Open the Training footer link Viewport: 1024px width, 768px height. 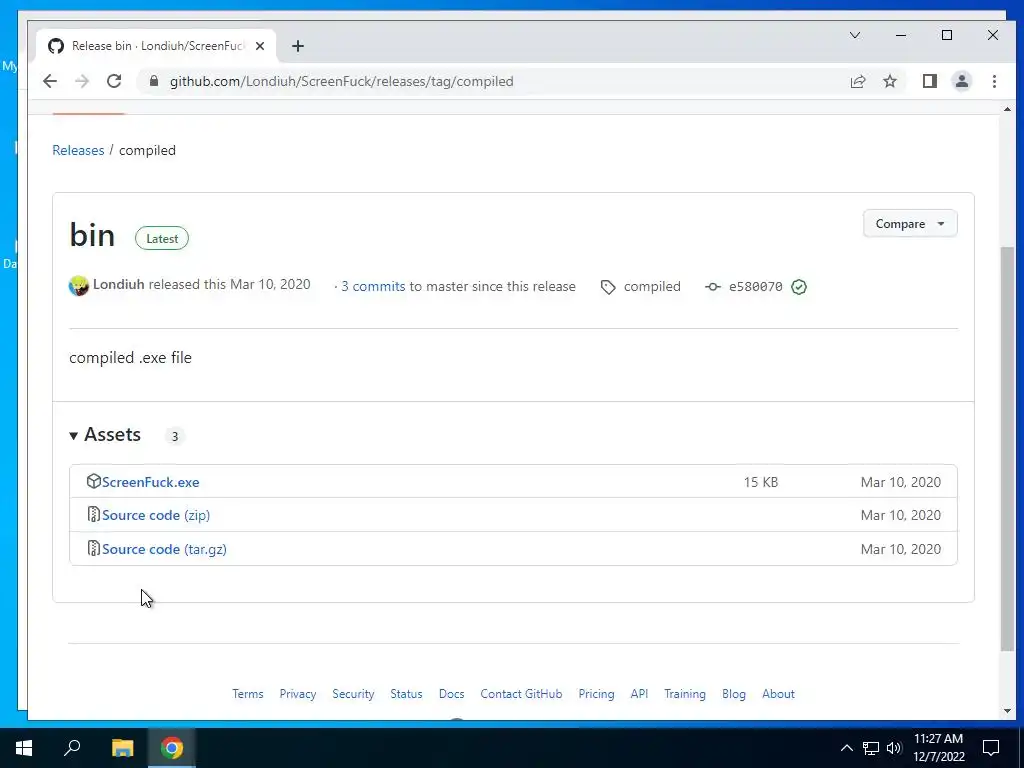click(684, 694)
